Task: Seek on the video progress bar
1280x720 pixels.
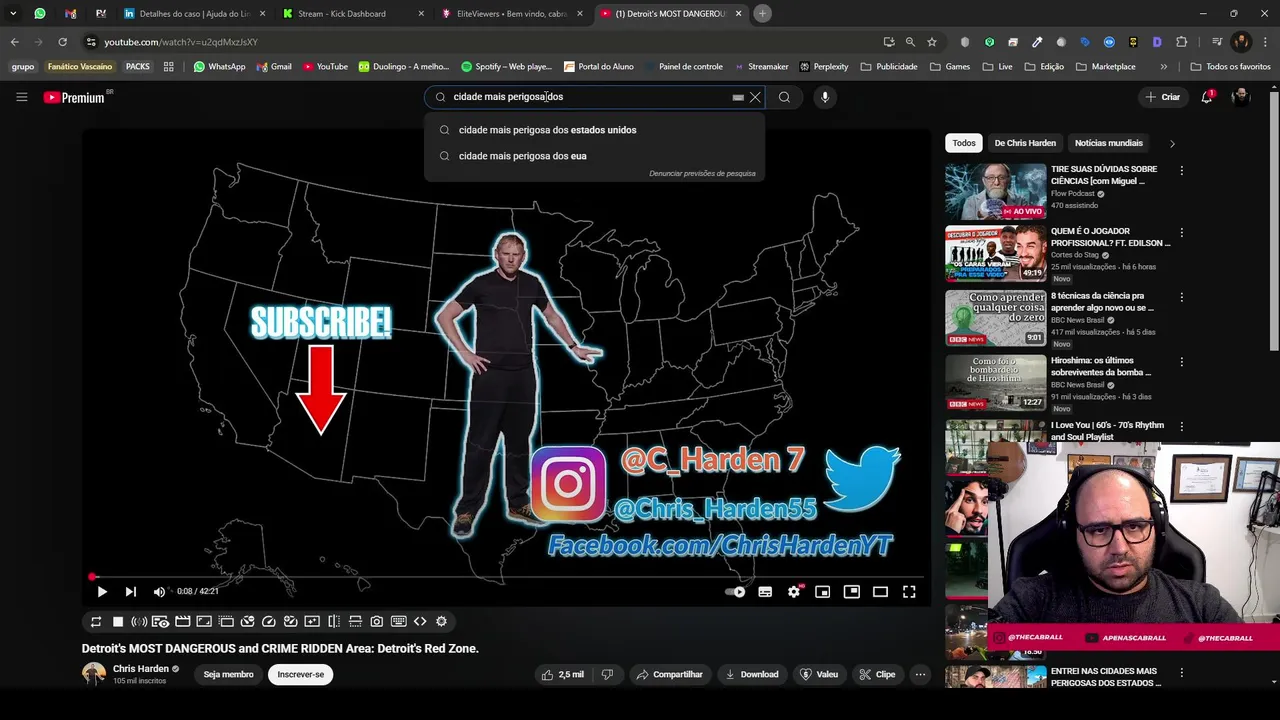Action: (x=506, y=577)
